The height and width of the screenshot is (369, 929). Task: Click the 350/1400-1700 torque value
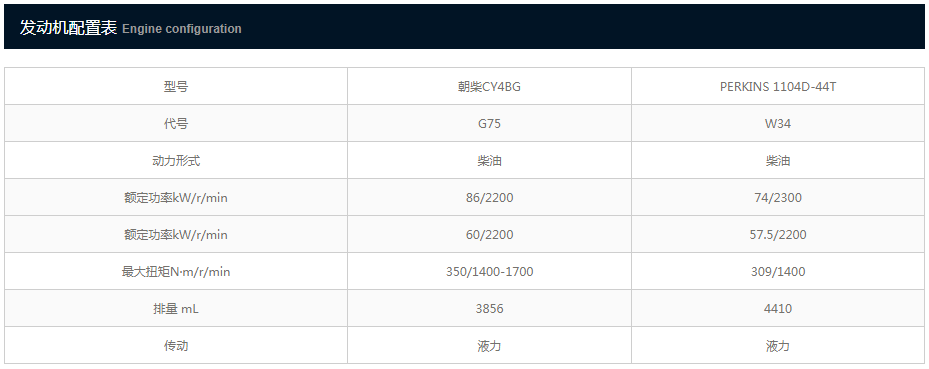(489, 272)
